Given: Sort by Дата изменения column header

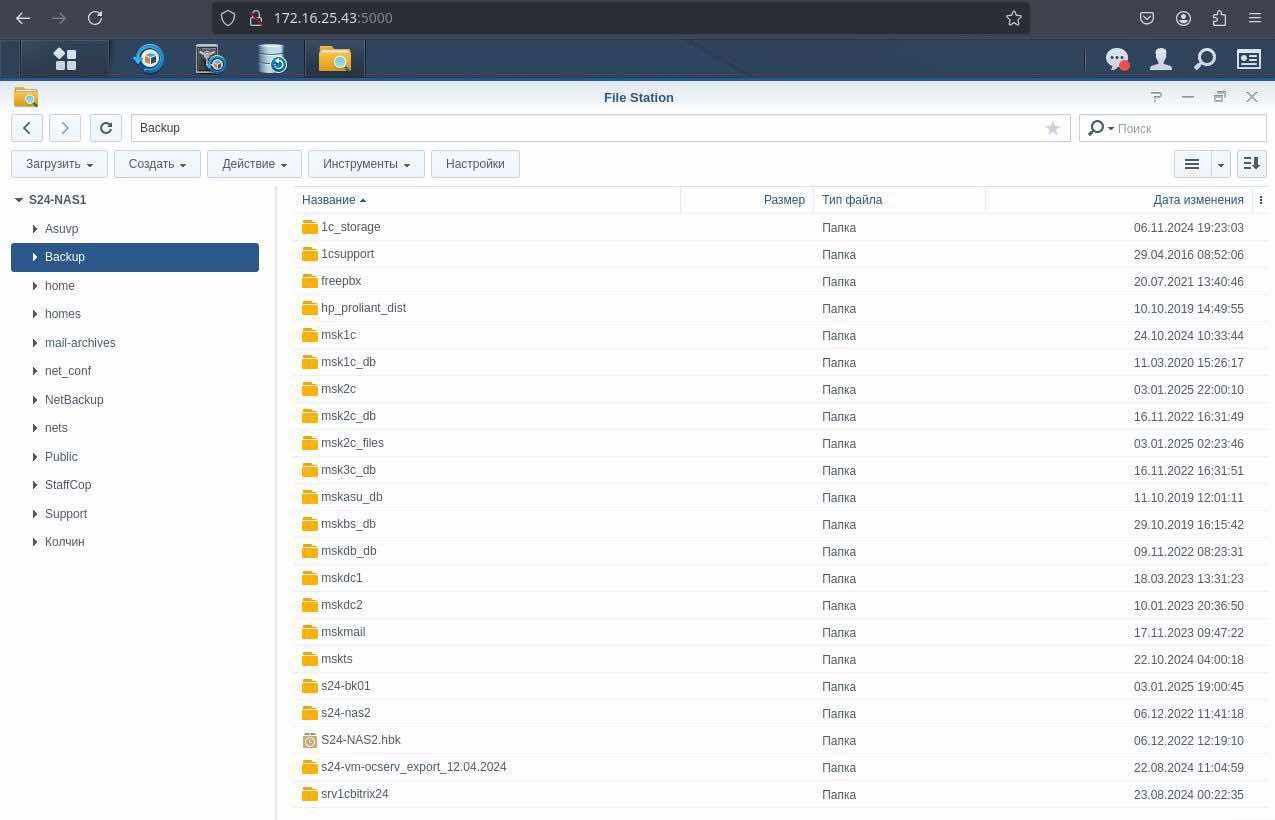Looking at the screenshot, I should point(1197,200).
